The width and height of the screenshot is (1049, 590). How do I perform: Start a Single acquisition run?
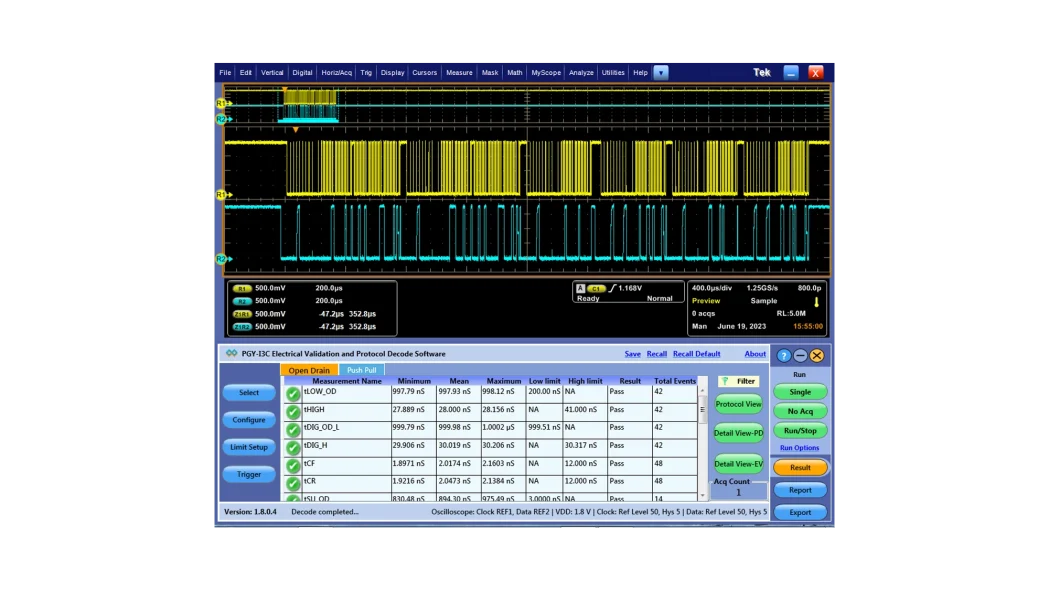pos(800,392)
